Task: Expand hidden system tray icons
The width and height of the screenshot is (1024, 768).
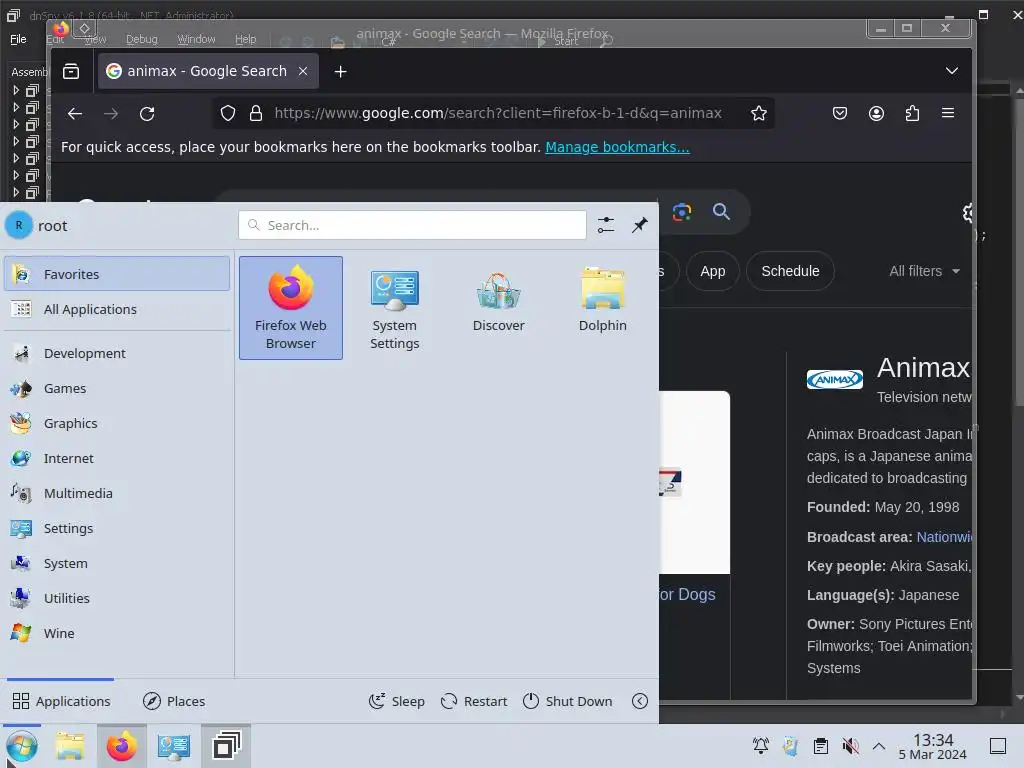Action: [x=879, y=746]
